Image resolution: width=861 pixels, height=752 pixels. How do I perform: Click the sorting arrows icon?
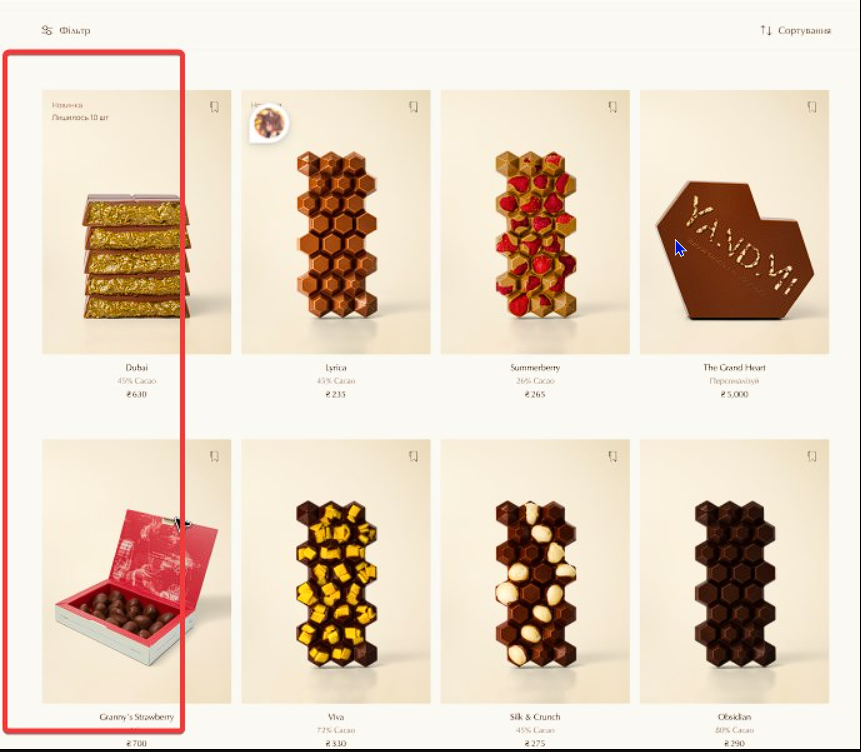tap(766, 30)
